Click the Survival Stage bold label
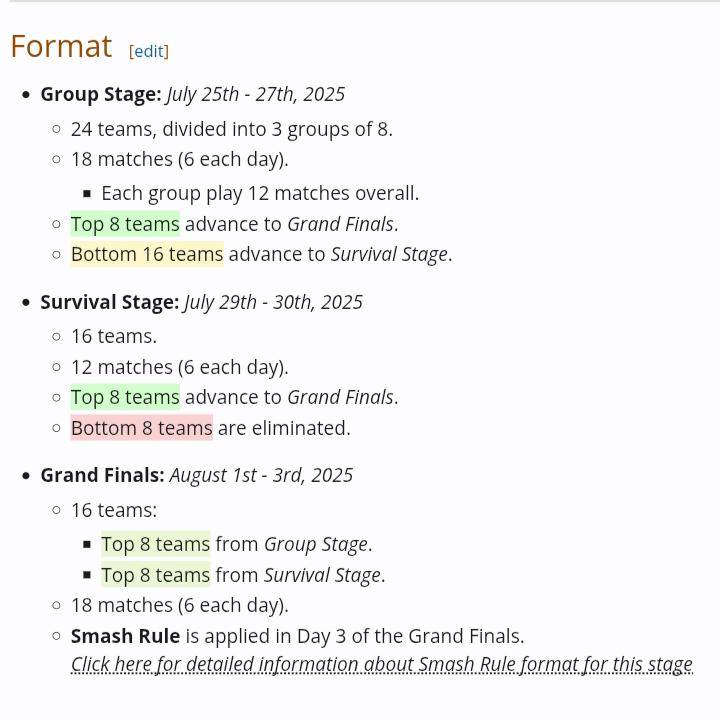Screen dimensions: 720x720 coord(110,302)
